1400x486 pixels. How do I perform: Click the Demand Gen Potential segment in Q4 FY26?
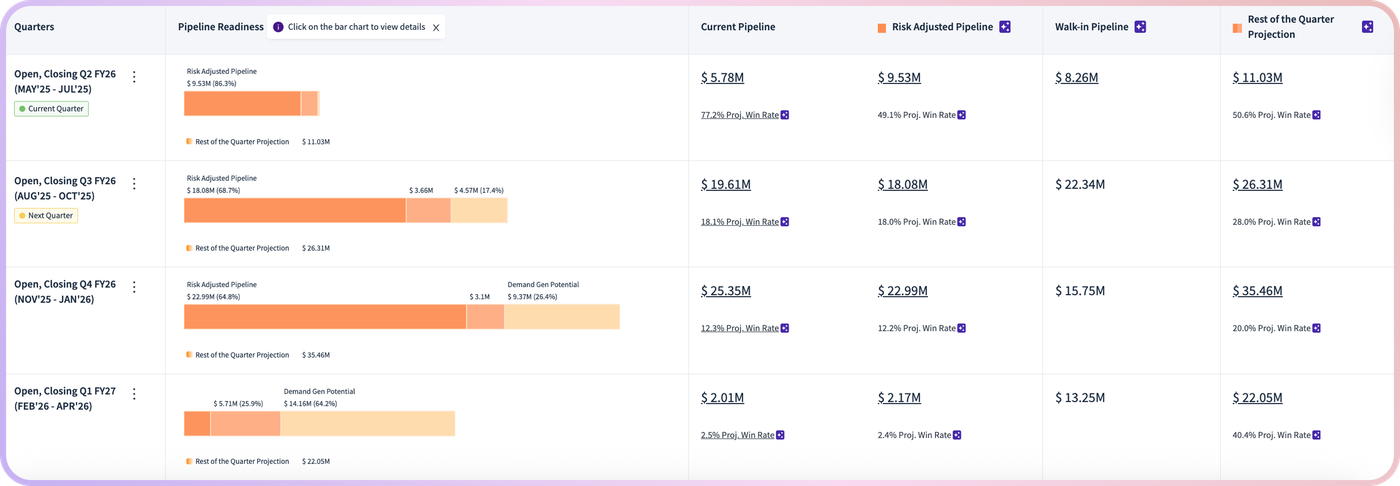click(562, 317)
